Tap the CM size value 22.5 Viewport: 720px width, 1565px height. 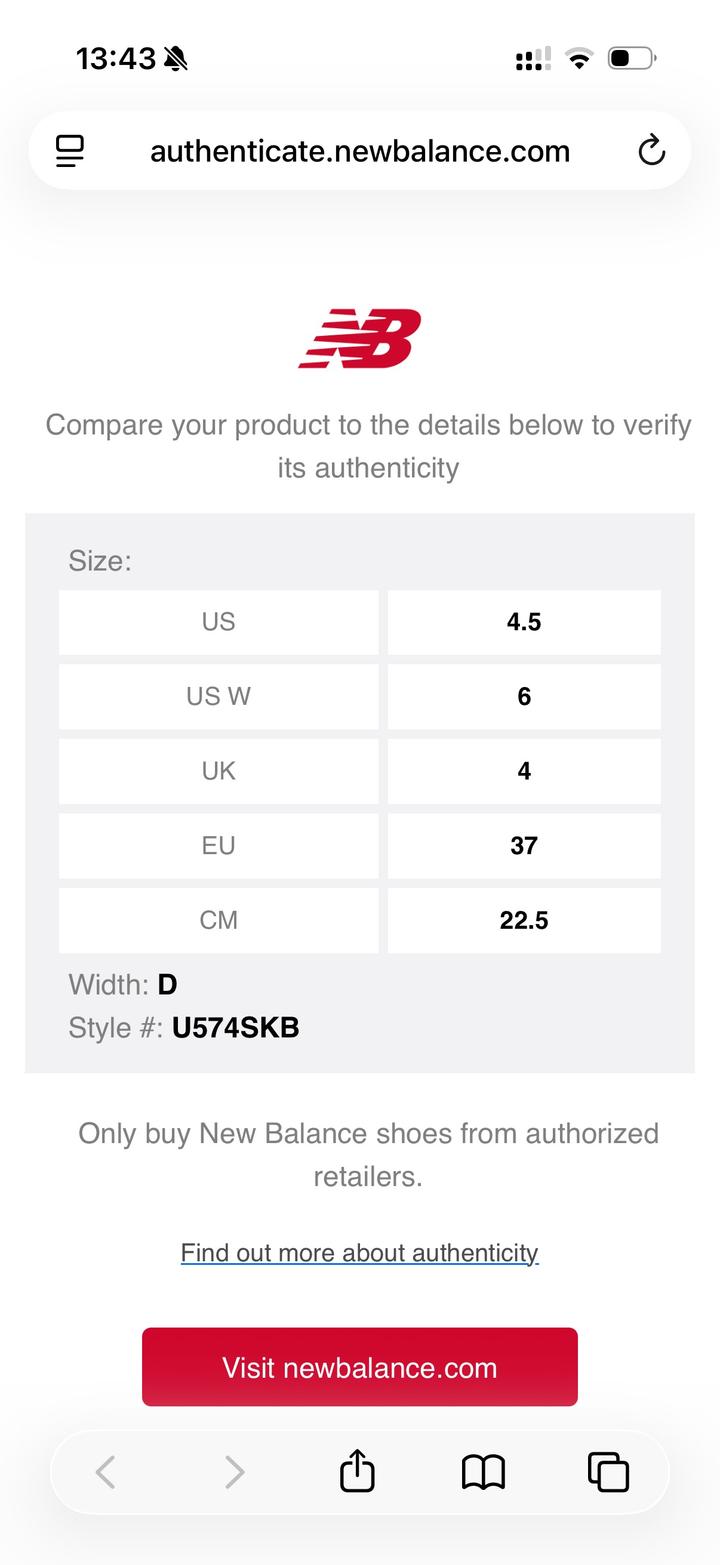point(524,920)
